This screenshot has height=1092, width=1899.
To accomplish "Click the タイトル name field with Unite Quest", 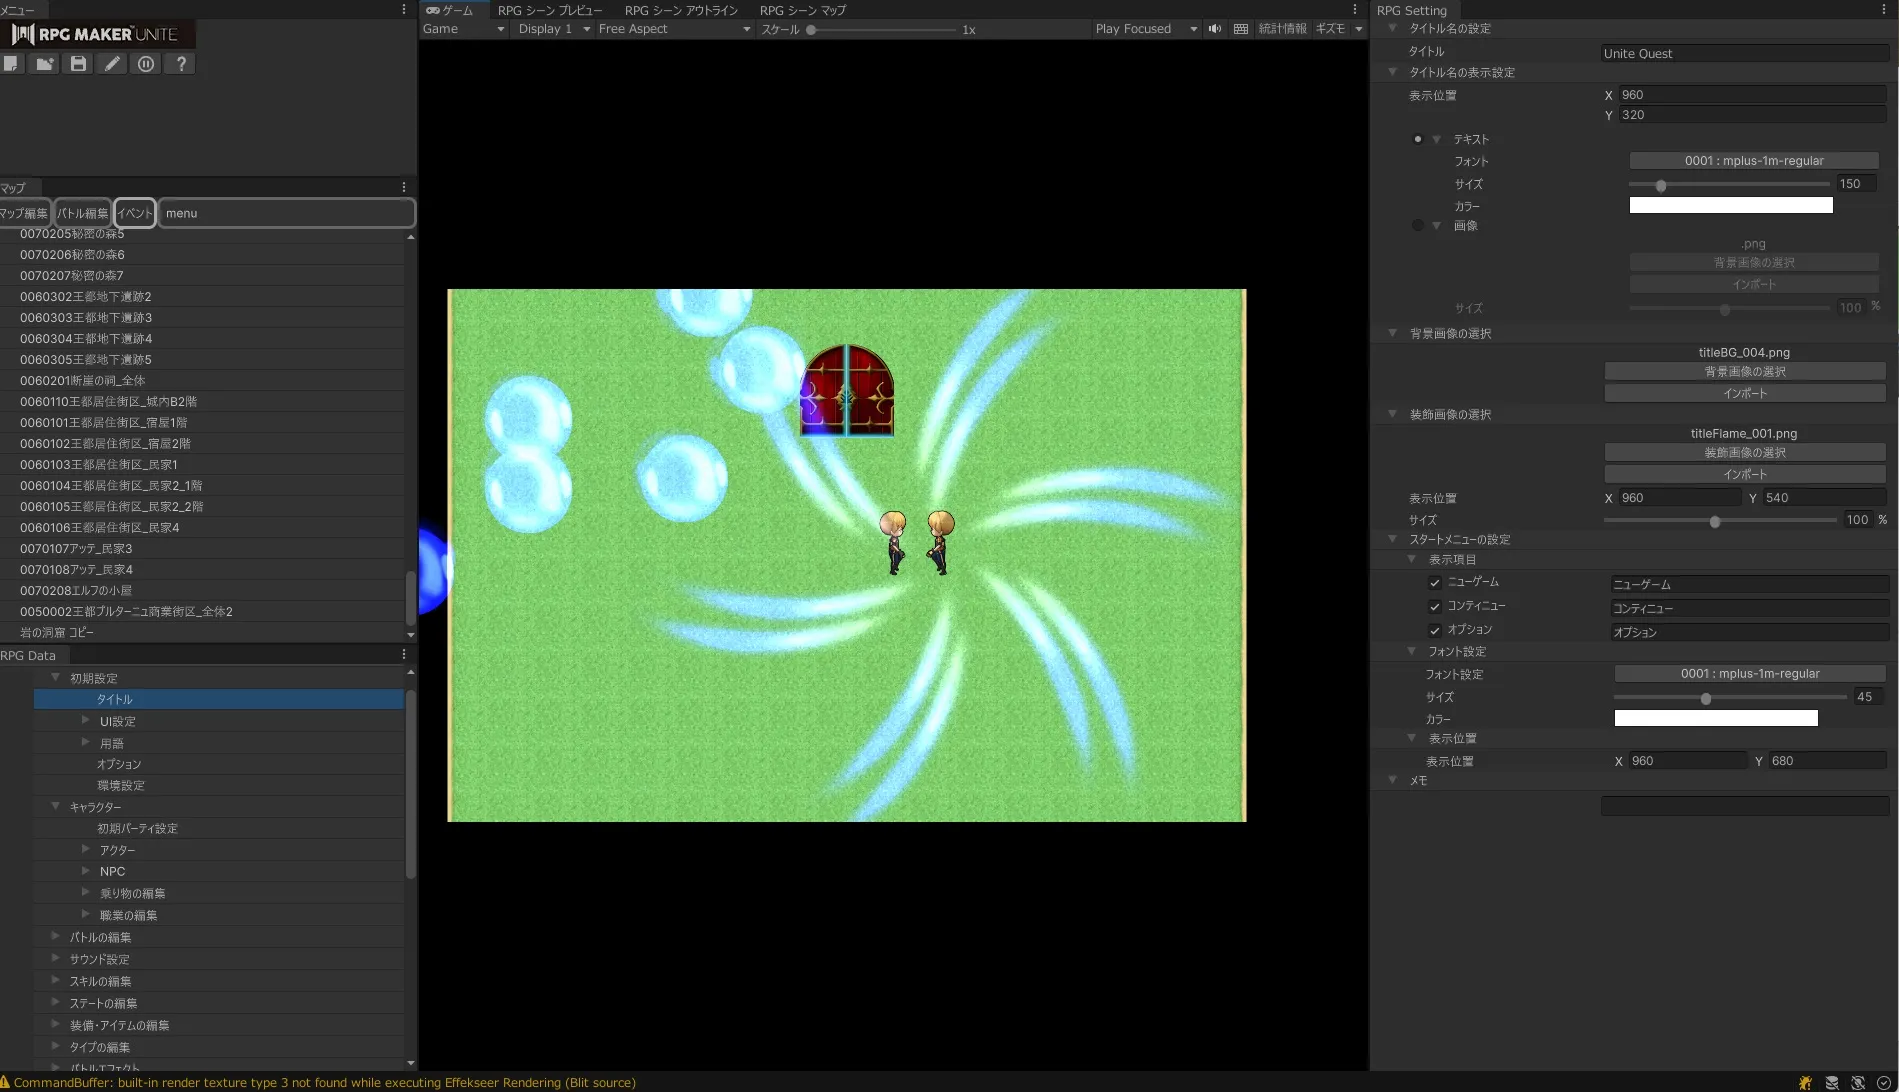I will click(x=1743, y=54).
